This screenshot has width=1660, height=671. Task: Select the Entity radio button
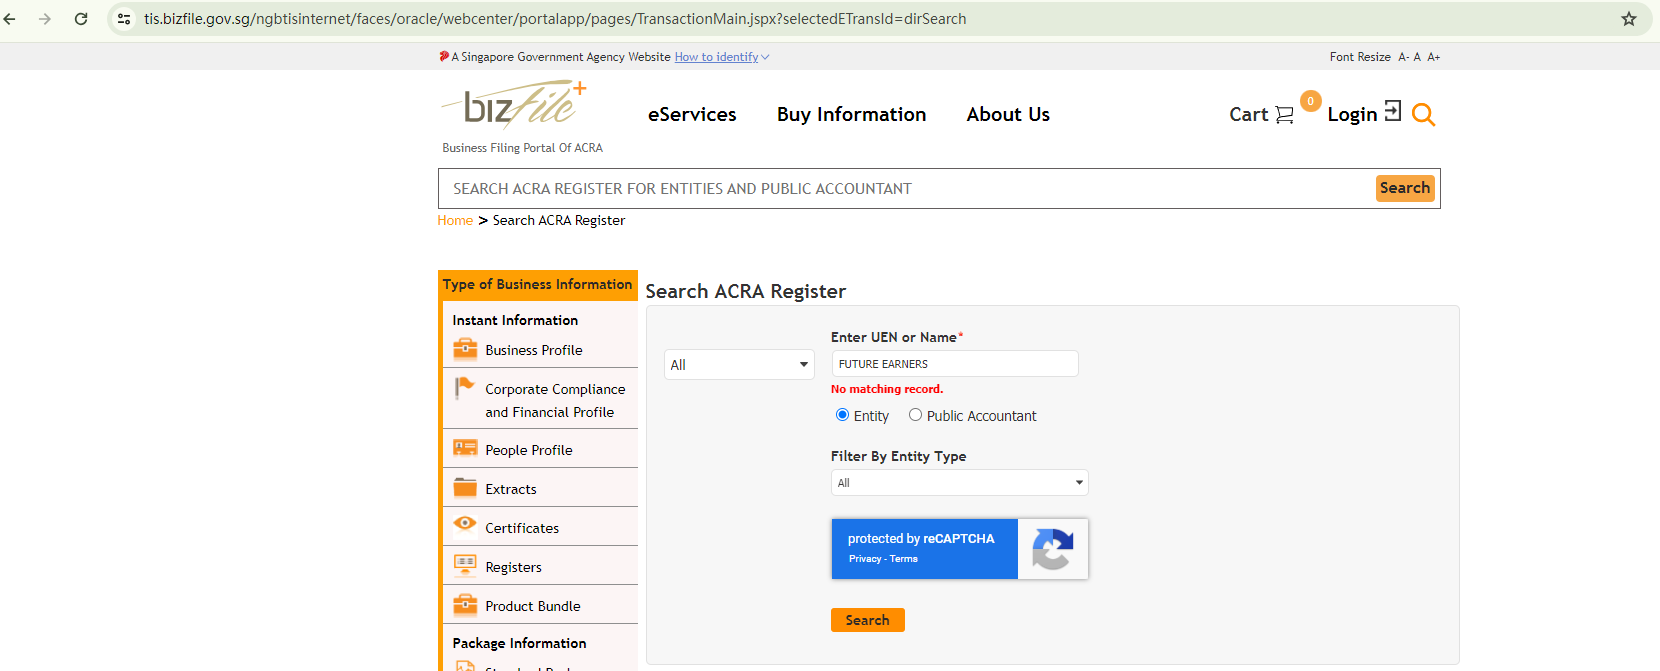842,415
